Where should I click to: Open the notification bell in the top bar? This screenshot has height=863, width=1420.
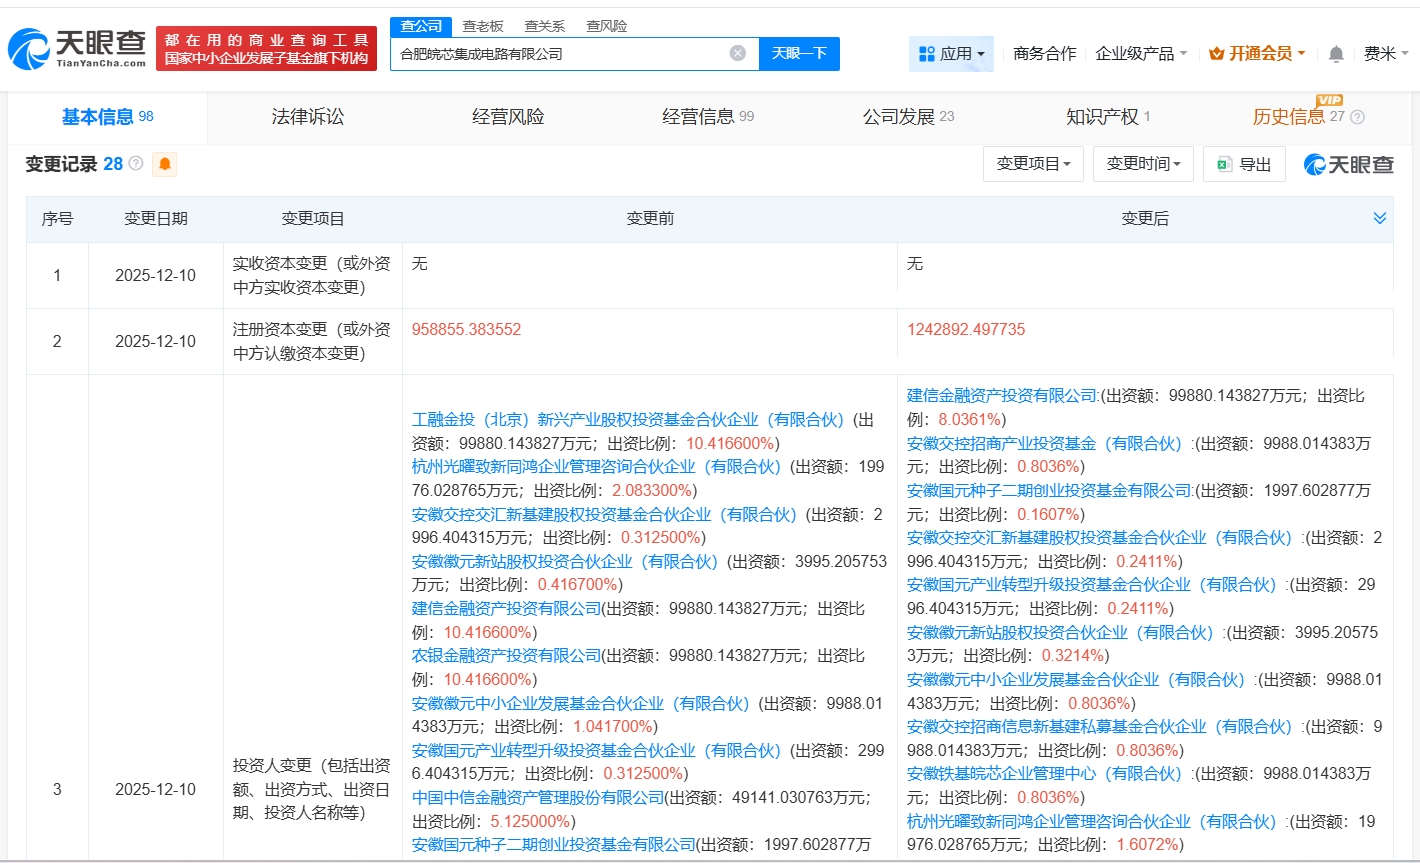[1335, 53]
